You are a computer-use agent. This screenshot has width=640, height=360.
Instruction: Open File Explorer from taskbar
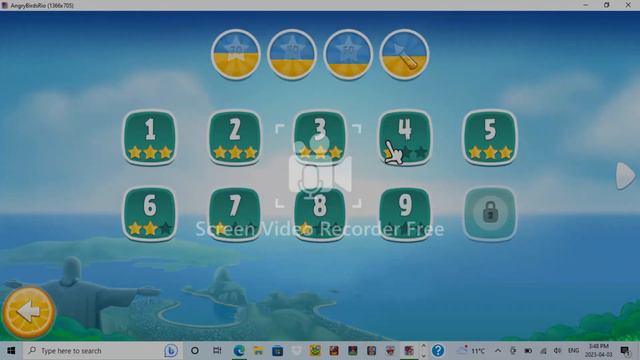click(258, 351)
